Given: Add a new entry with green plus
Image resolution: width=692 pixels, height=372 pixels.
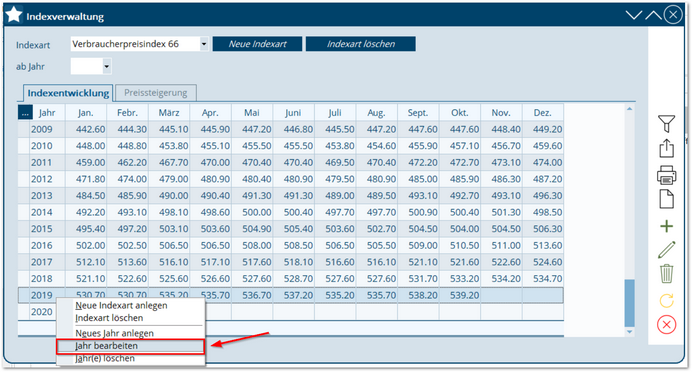Looking at the screenshot, I should [666, 226].
